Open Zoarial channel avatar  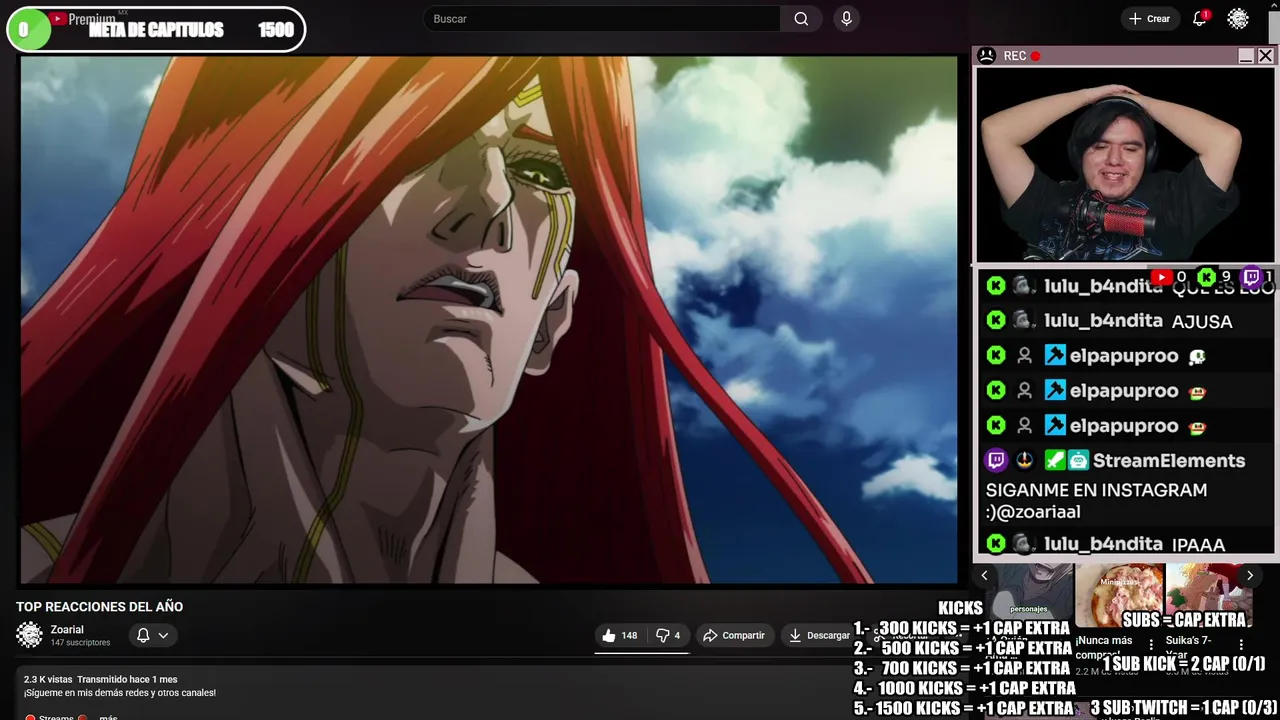pyautogui.click(x=30, y=635)
